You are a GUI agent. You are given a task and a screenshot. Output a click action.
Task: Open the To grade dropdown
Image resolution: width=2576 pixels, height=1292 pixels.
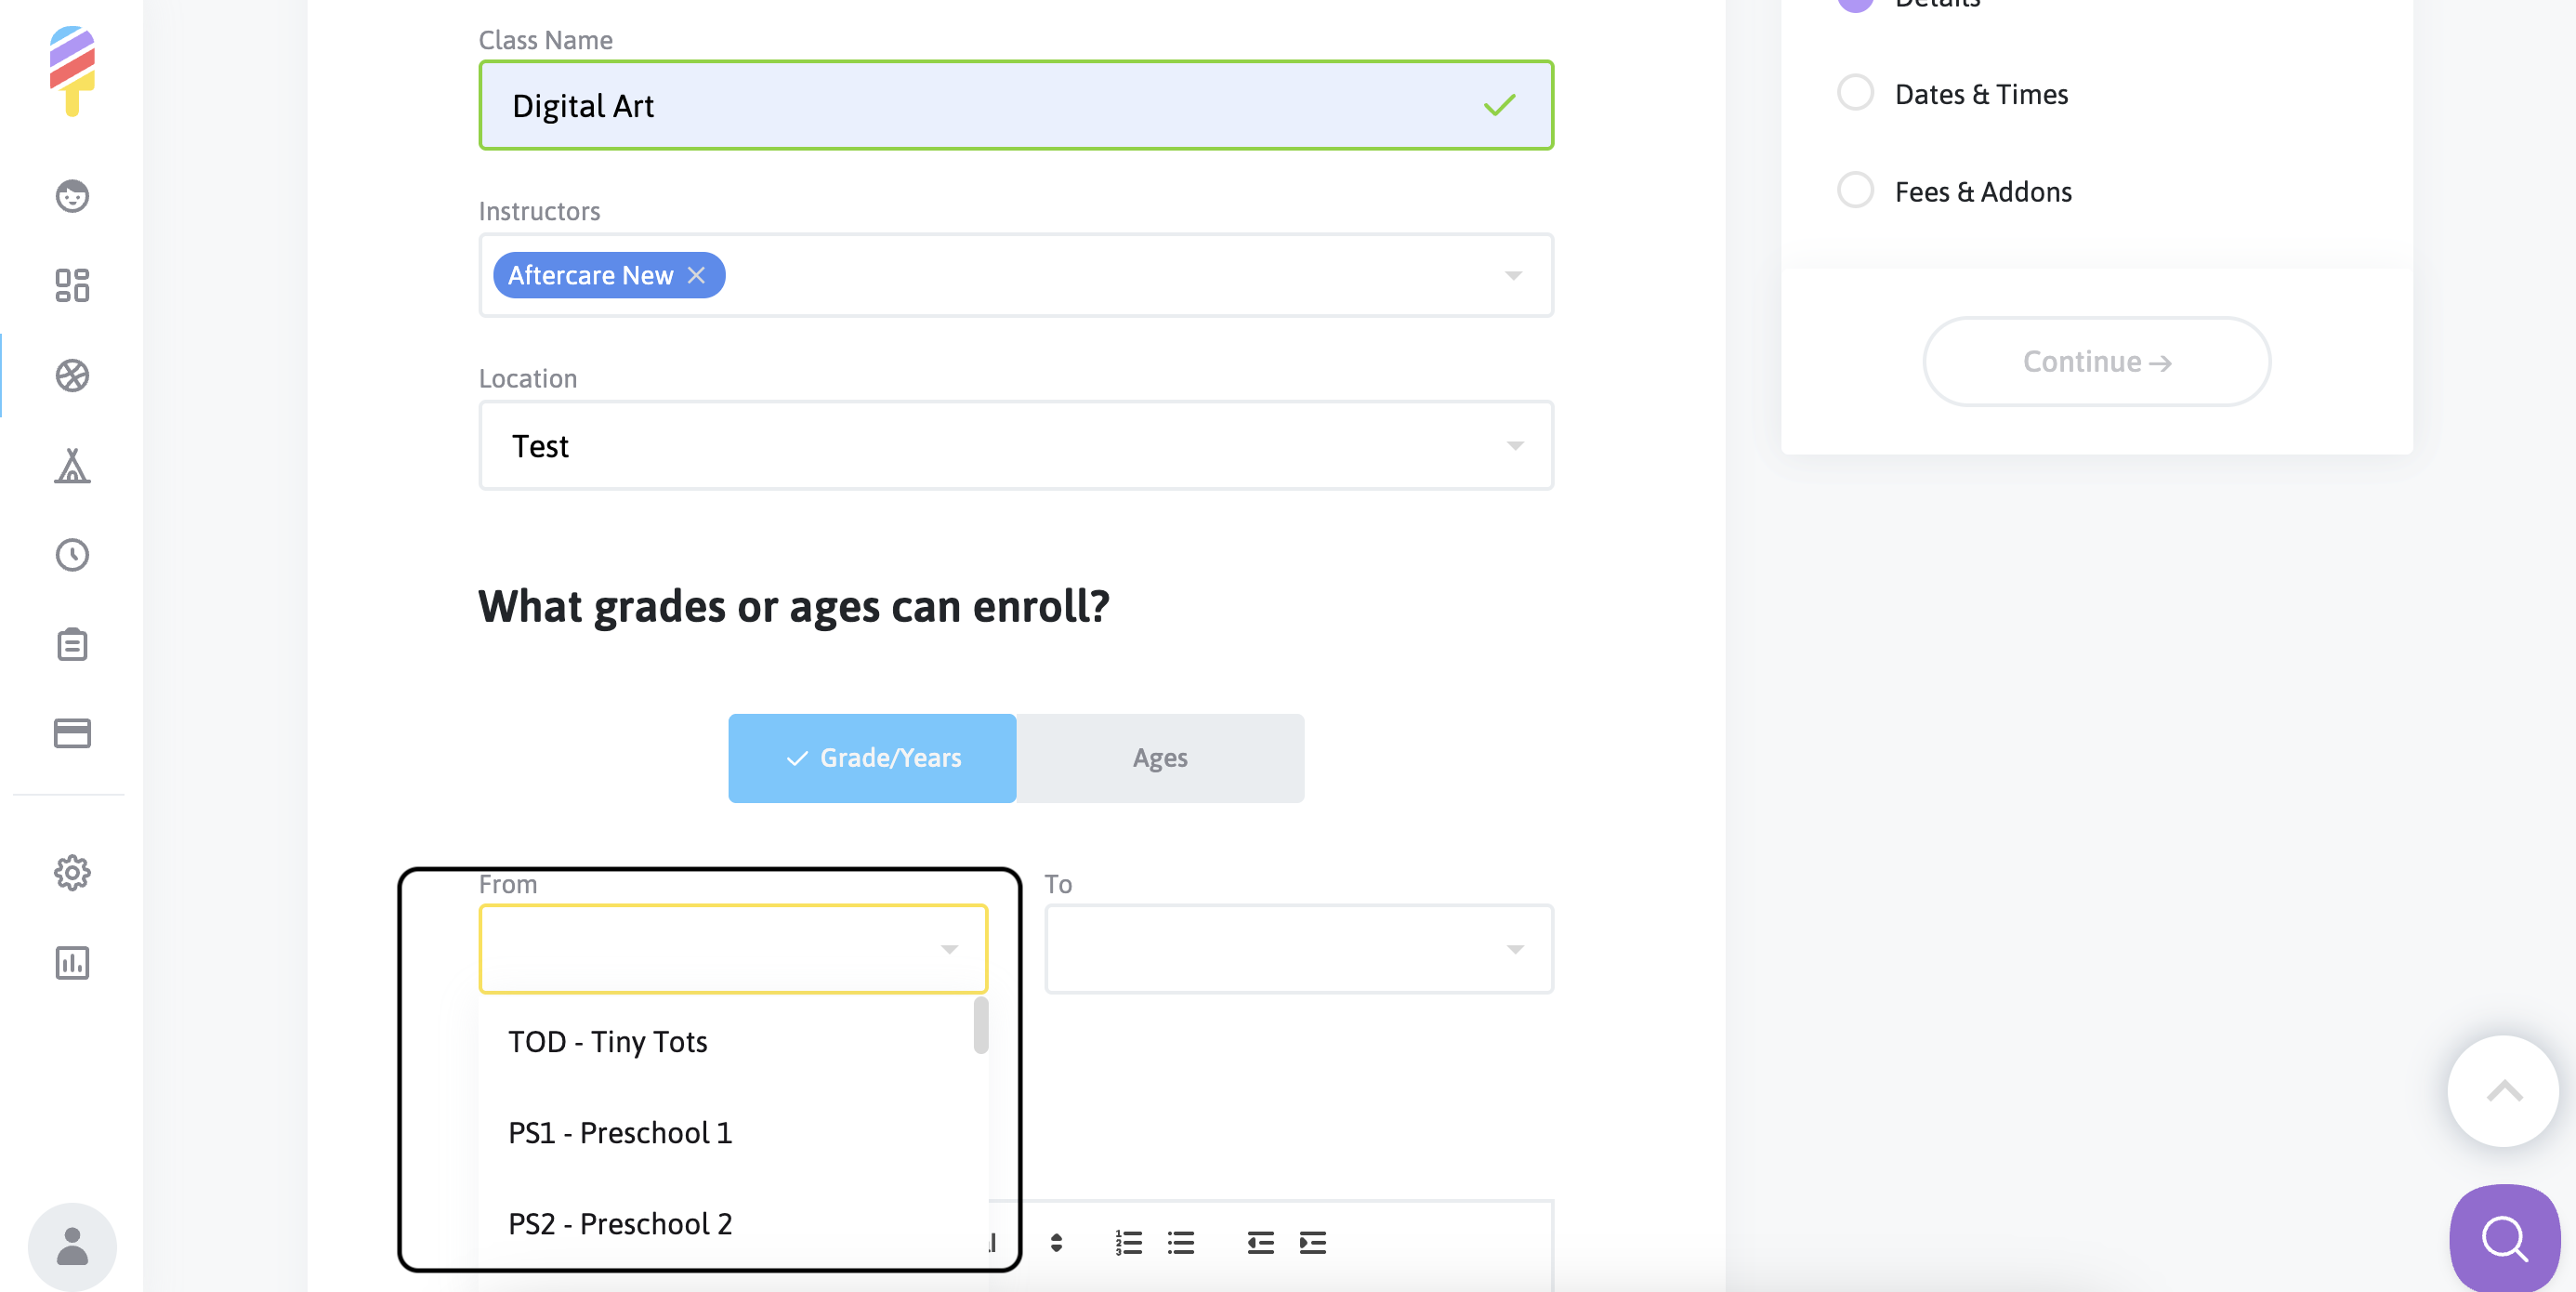point(1298,949)
